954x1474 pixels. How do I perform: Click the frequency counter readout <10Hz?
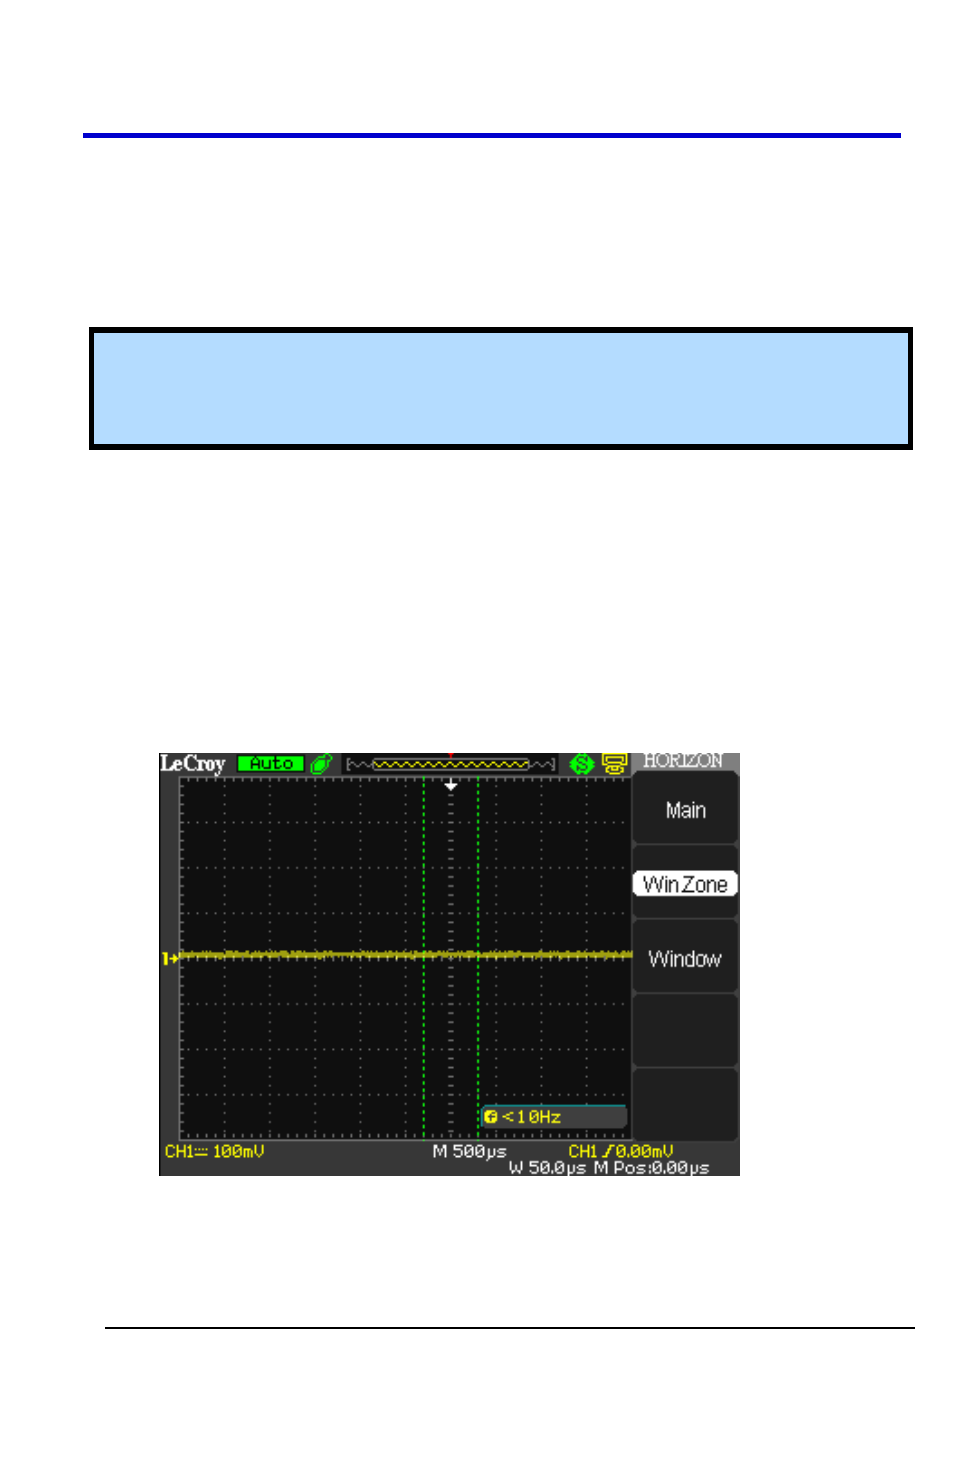[x=554, y=1116]
